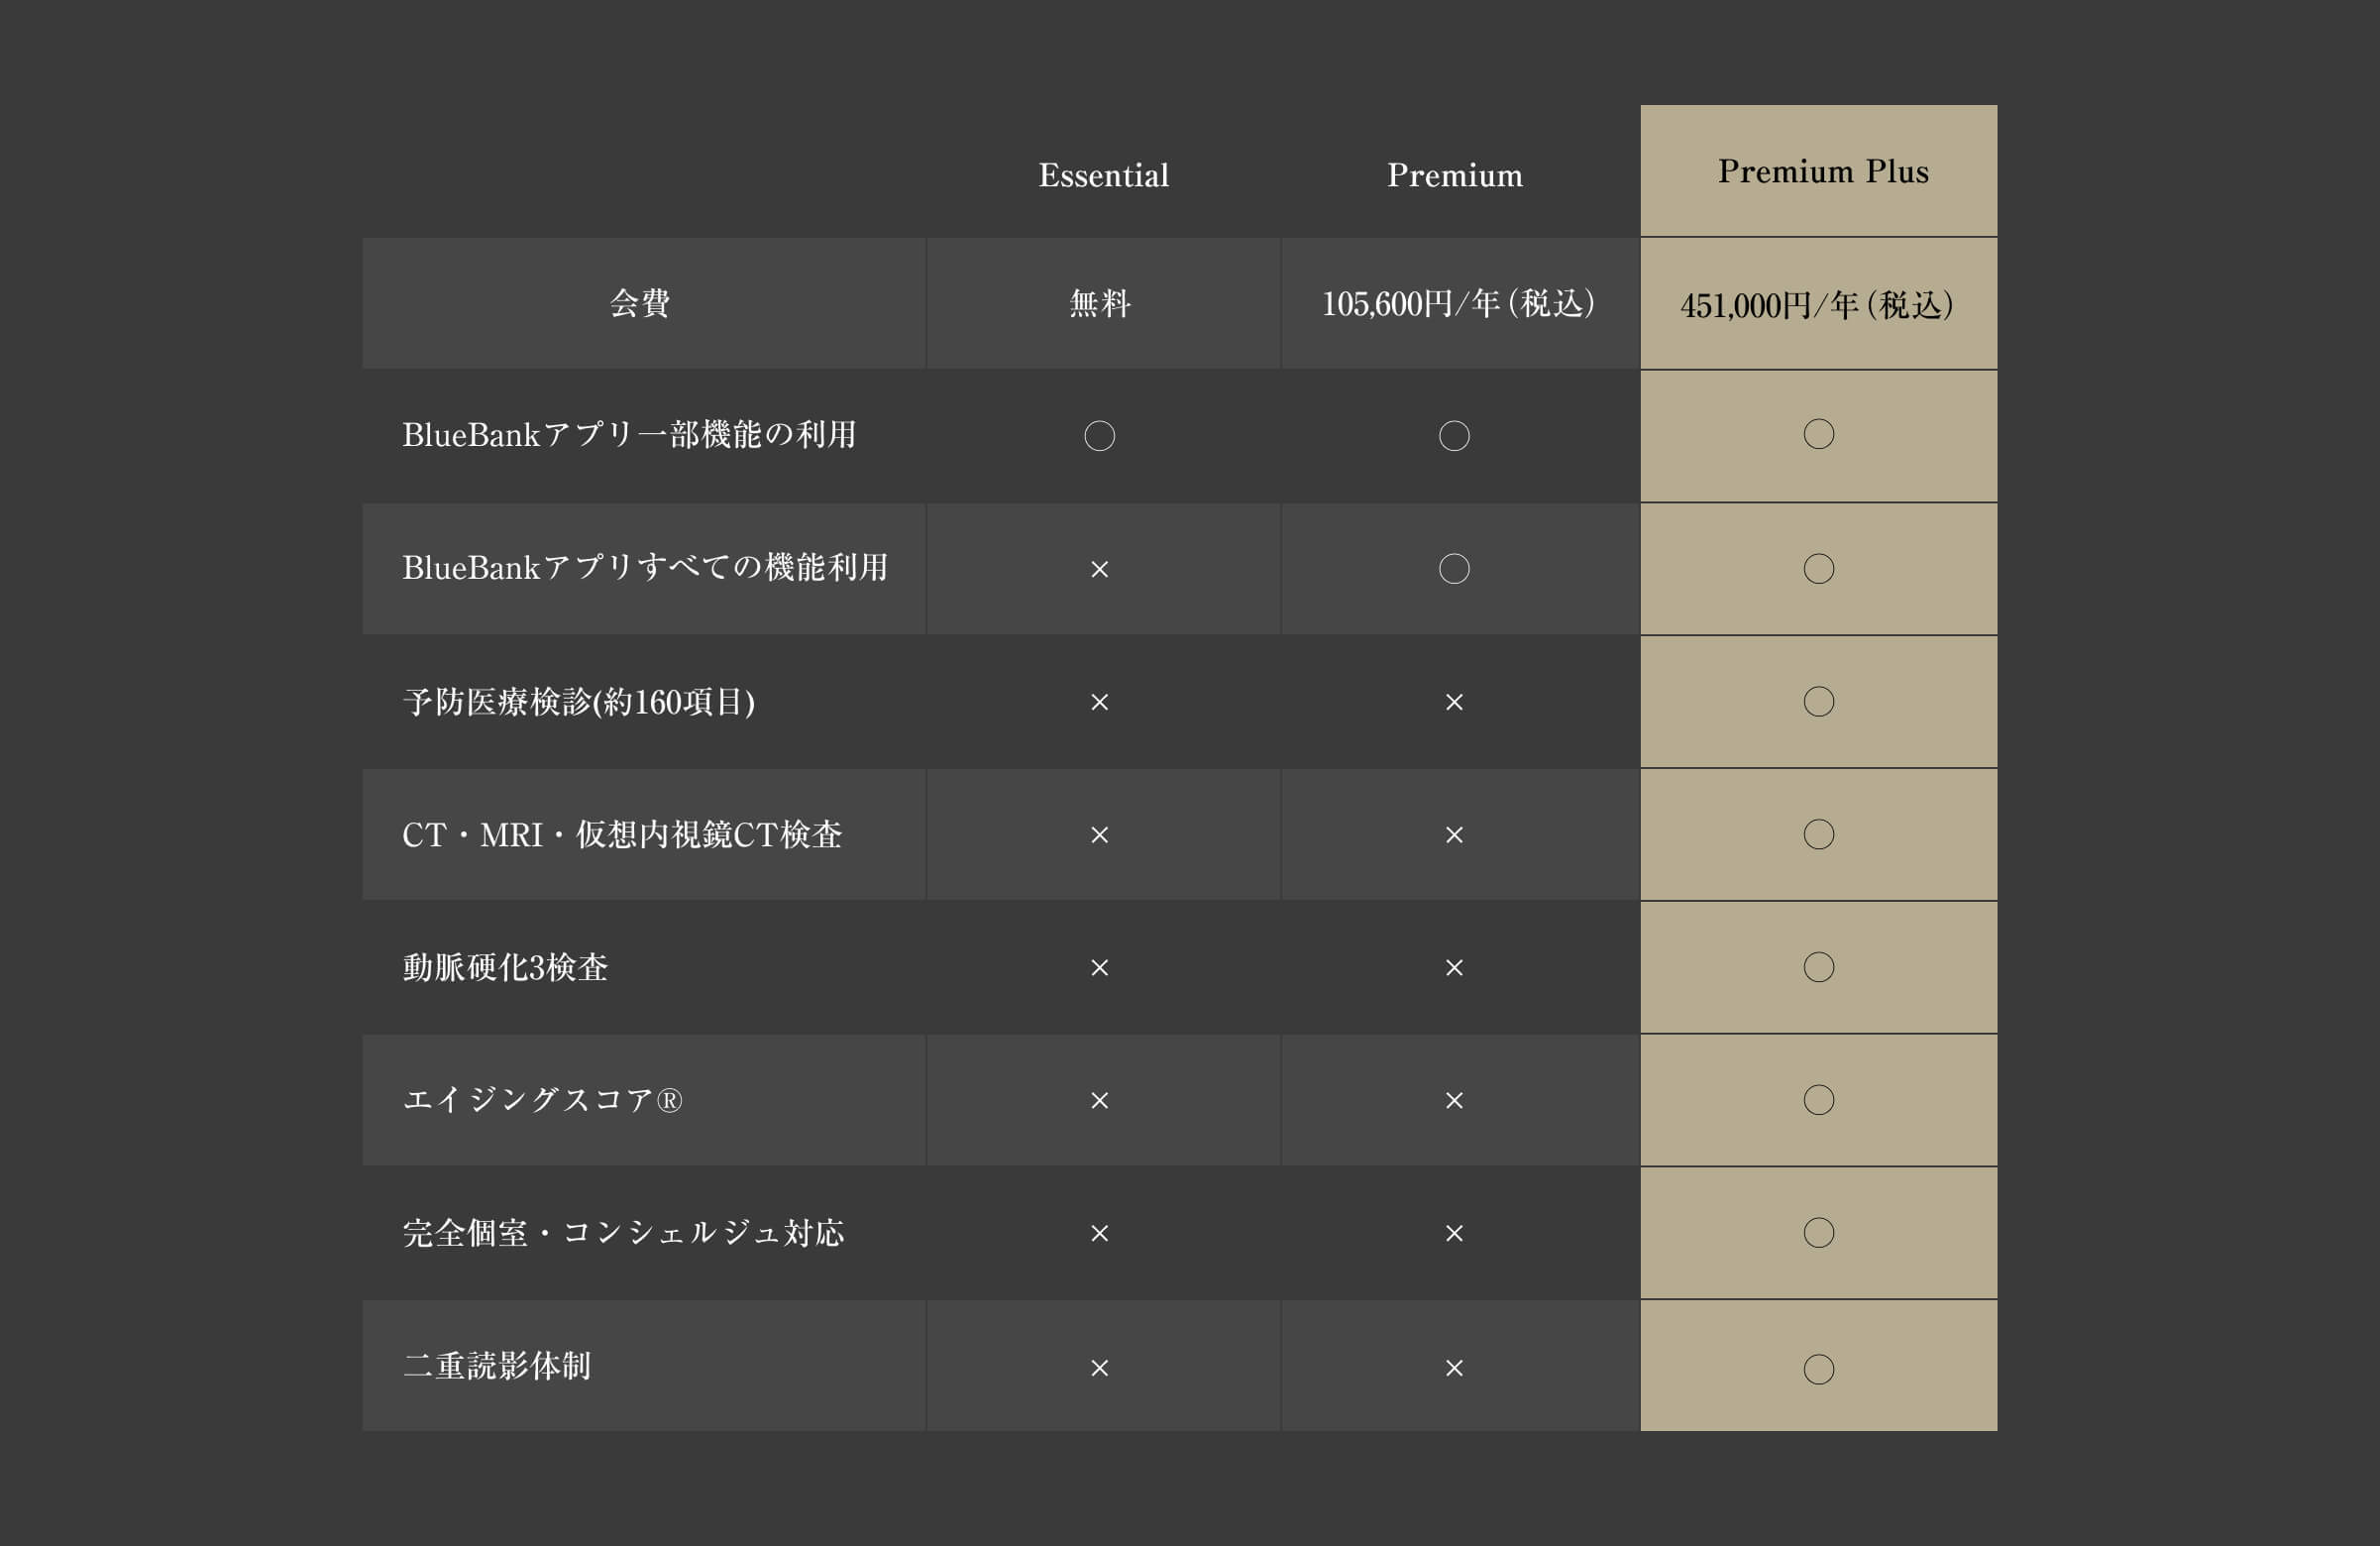Viewport: 2380px width, 1546px height.
Task: Click Premium cross for エイジングスコア
Action: [1454, 1101]
